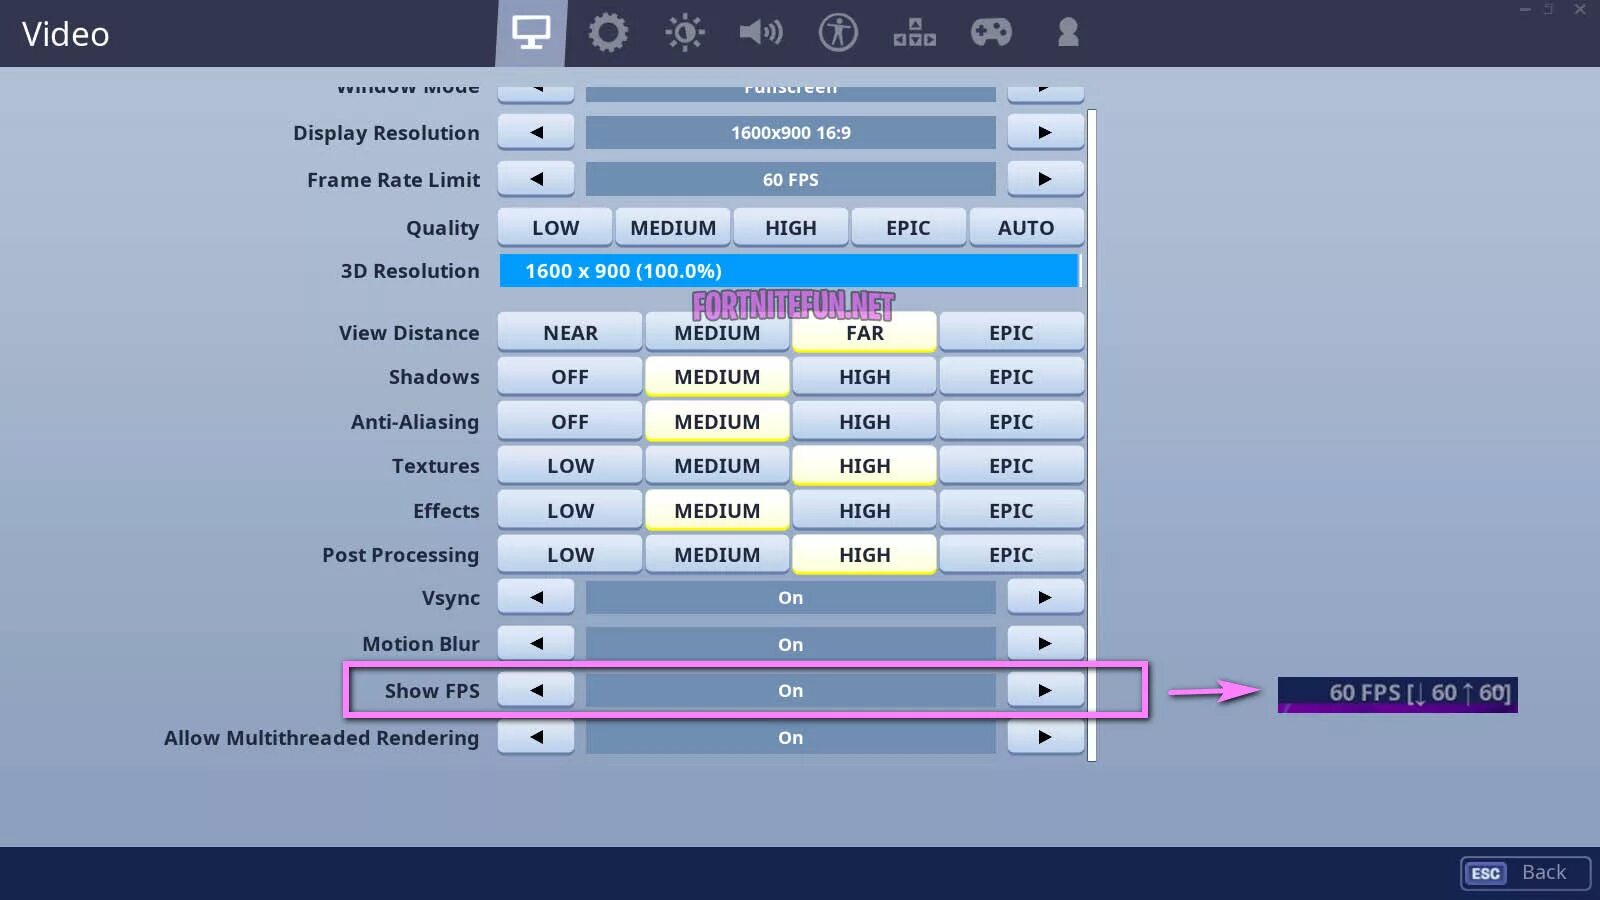
Task: Open the Accessibility settings tab
Action: (838, 33)
